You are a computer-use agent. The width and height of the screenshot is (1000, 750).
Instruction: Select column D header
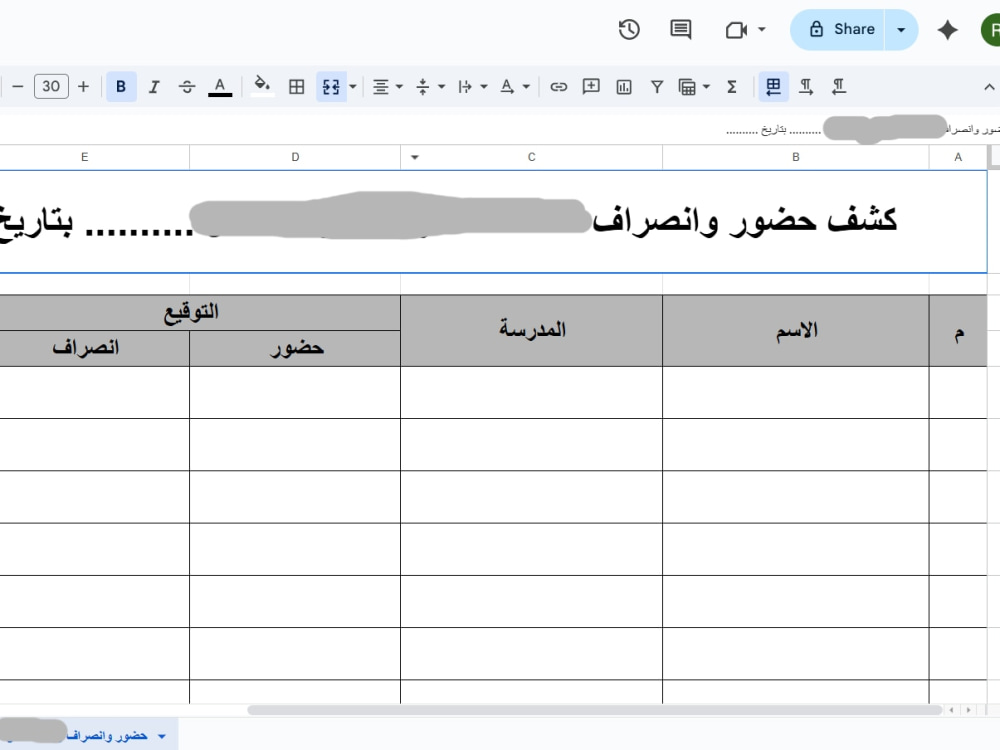click(295, 157)
